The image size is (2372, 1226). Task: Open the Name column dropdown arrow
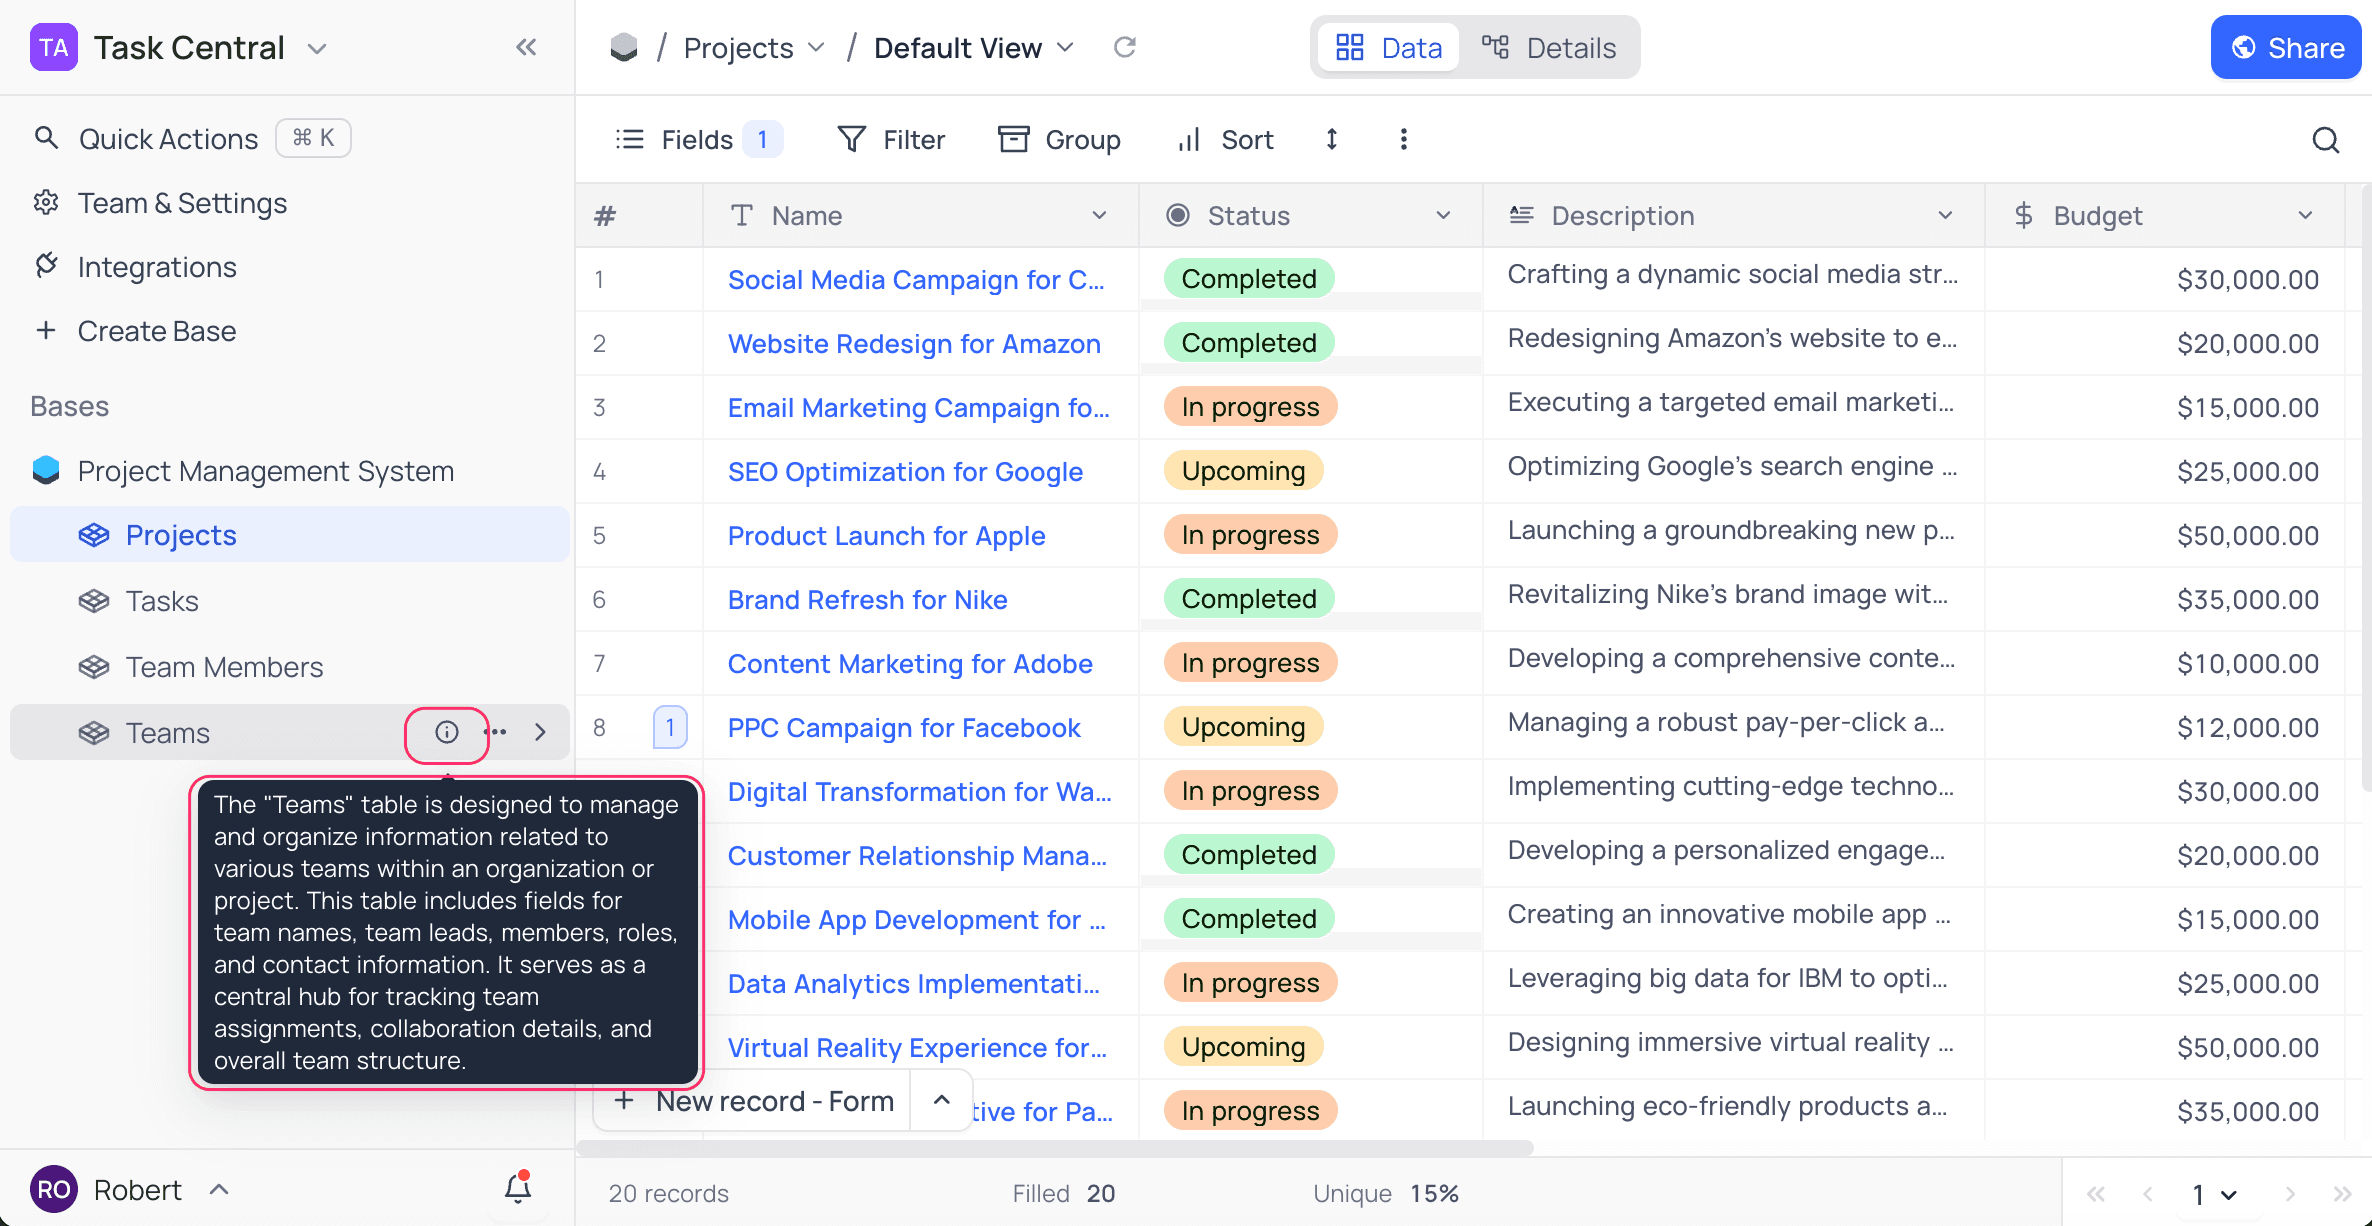pyautogui.click(x=1099, y=215)
